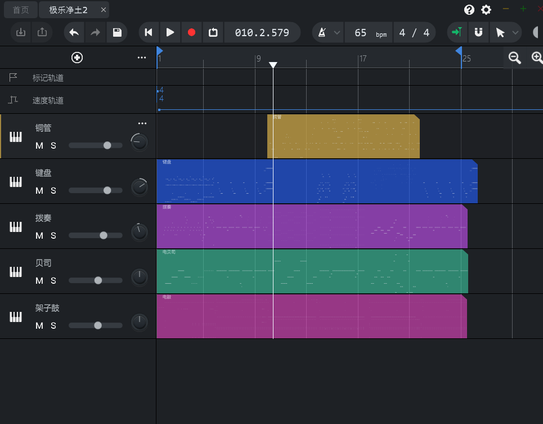Toggle the magnet snap icon
543x424 pixels.
[478, 33]
